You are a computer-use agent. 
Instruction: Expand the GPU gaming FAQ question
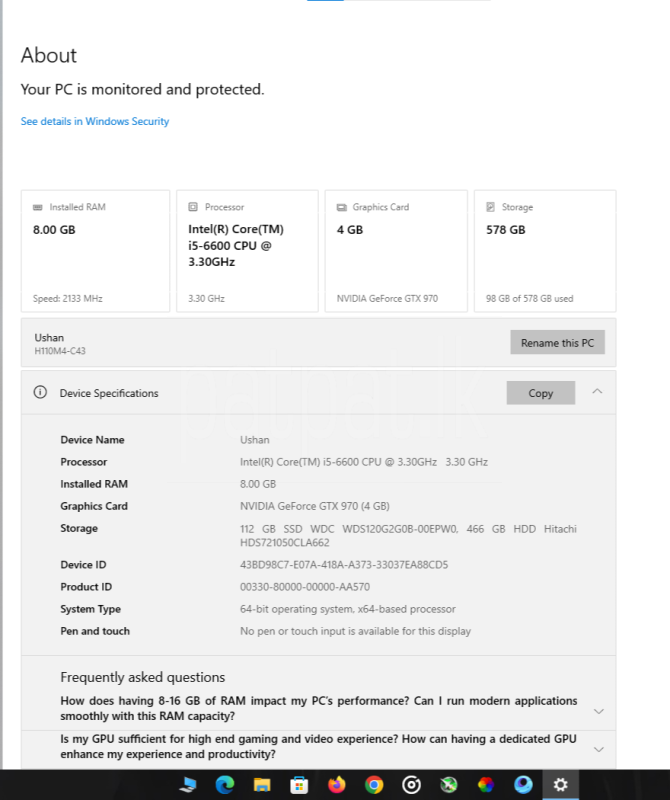(x=598, y=749)
